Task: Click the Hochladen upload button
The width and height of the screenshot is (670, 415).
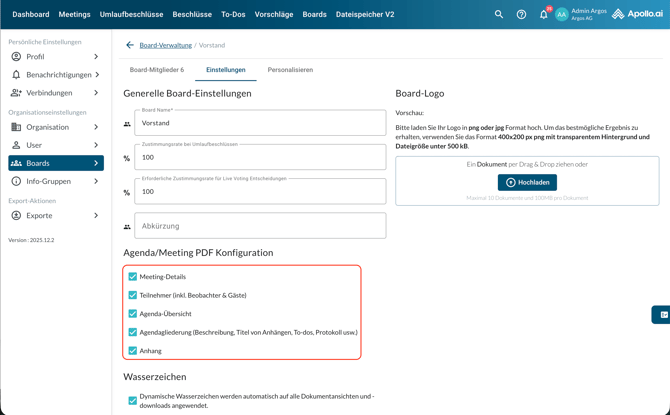Action: 527,183
